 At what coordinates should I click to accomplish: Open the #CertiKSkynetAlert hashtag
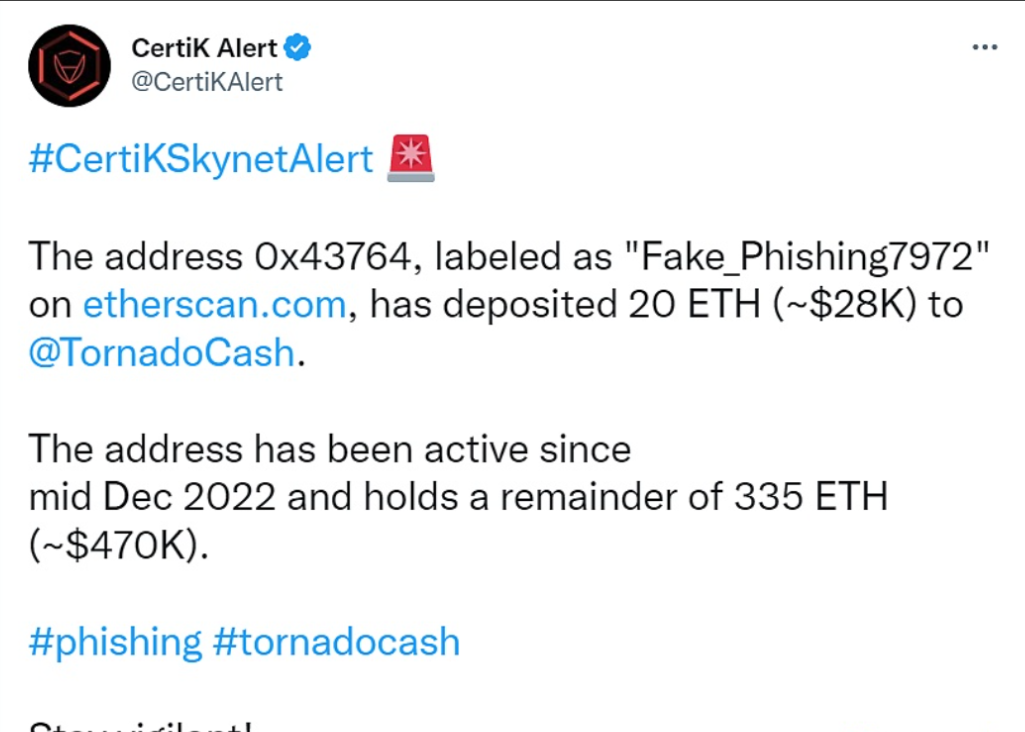pyautogui.click(x=200, y=159)
